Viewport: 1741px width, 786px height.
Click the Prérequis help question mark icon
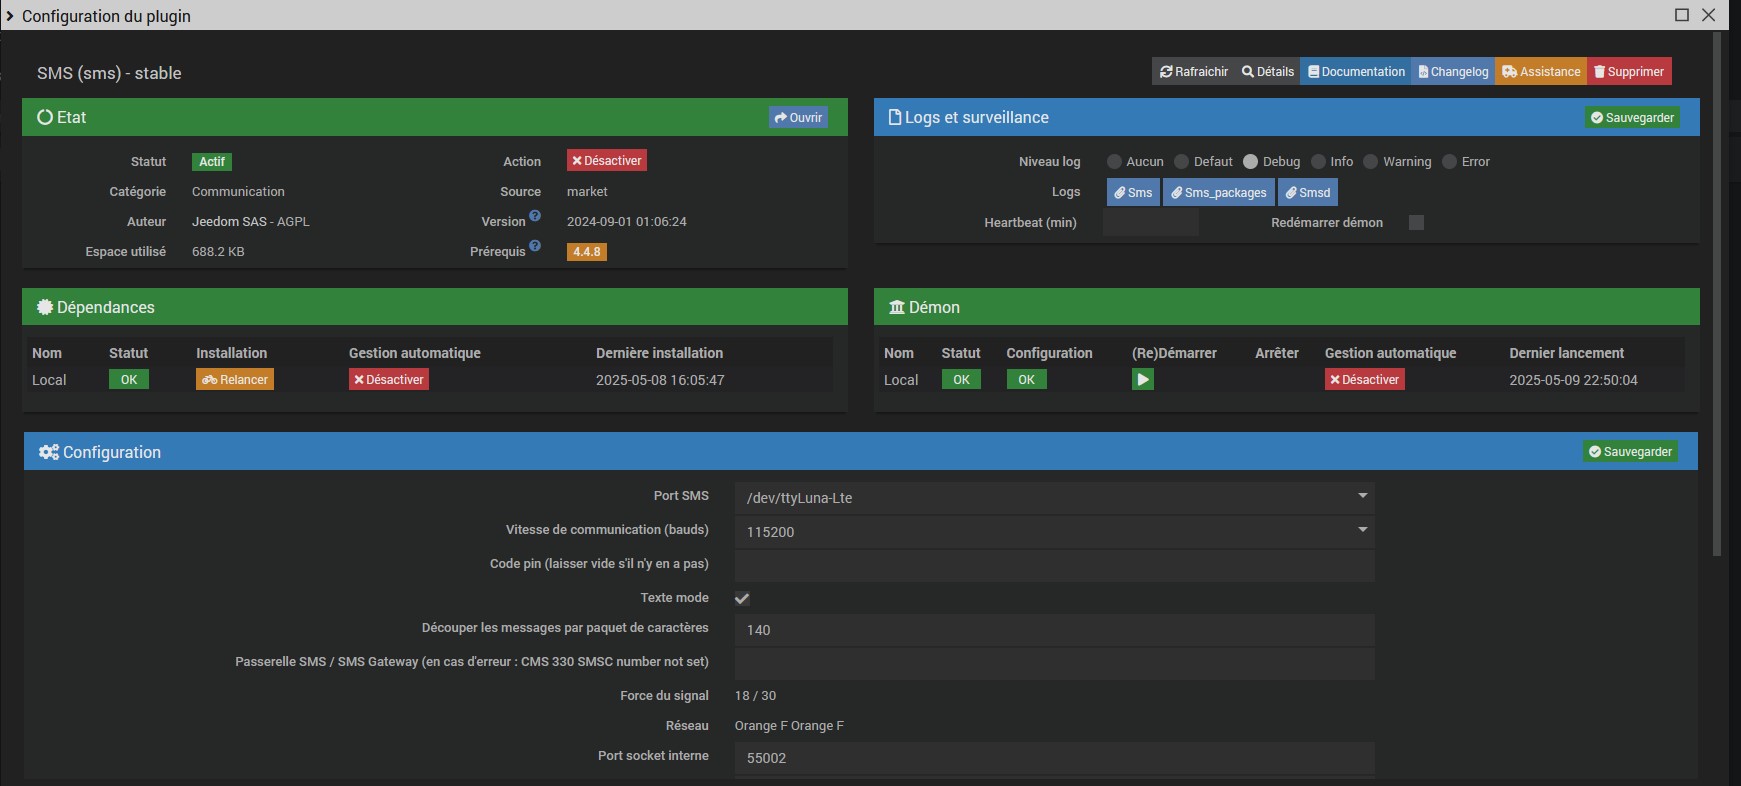[535, 246]
